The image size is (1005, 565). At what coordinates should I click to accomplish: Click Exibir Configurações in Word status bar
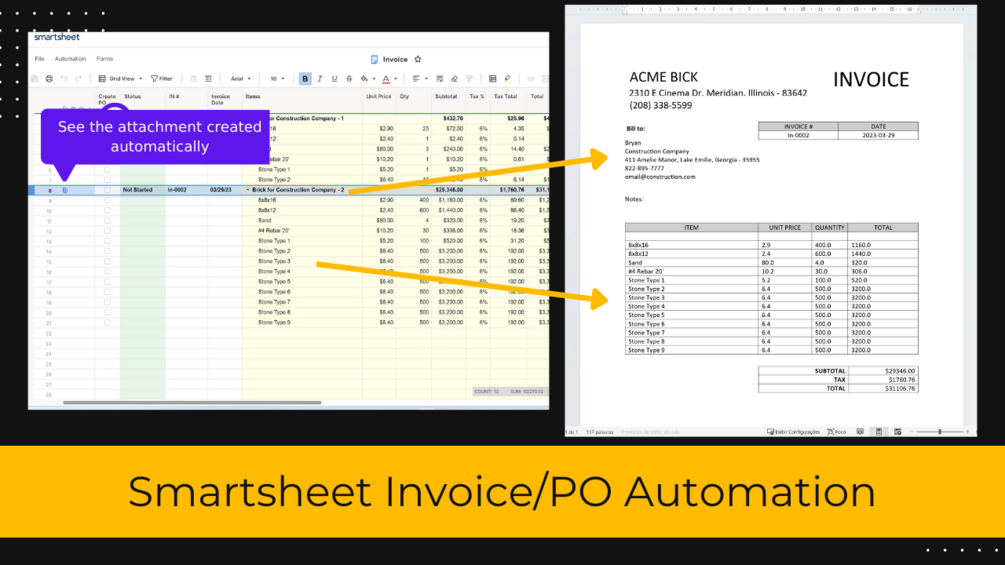click(x=793, y=432)
